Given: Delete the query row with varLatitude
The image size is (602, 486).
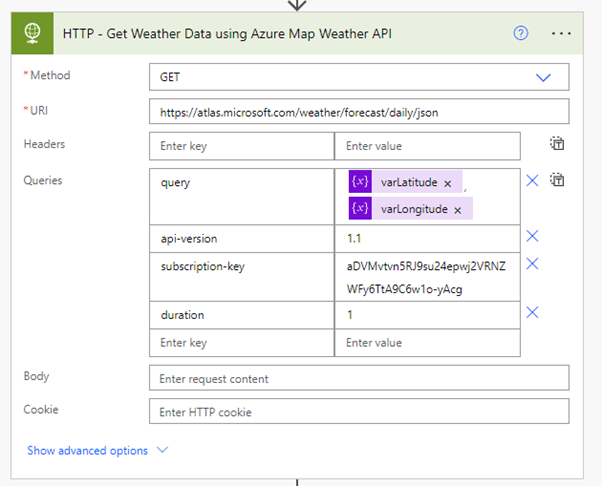Looking at the screenshot, I should [x=532, y=180].
